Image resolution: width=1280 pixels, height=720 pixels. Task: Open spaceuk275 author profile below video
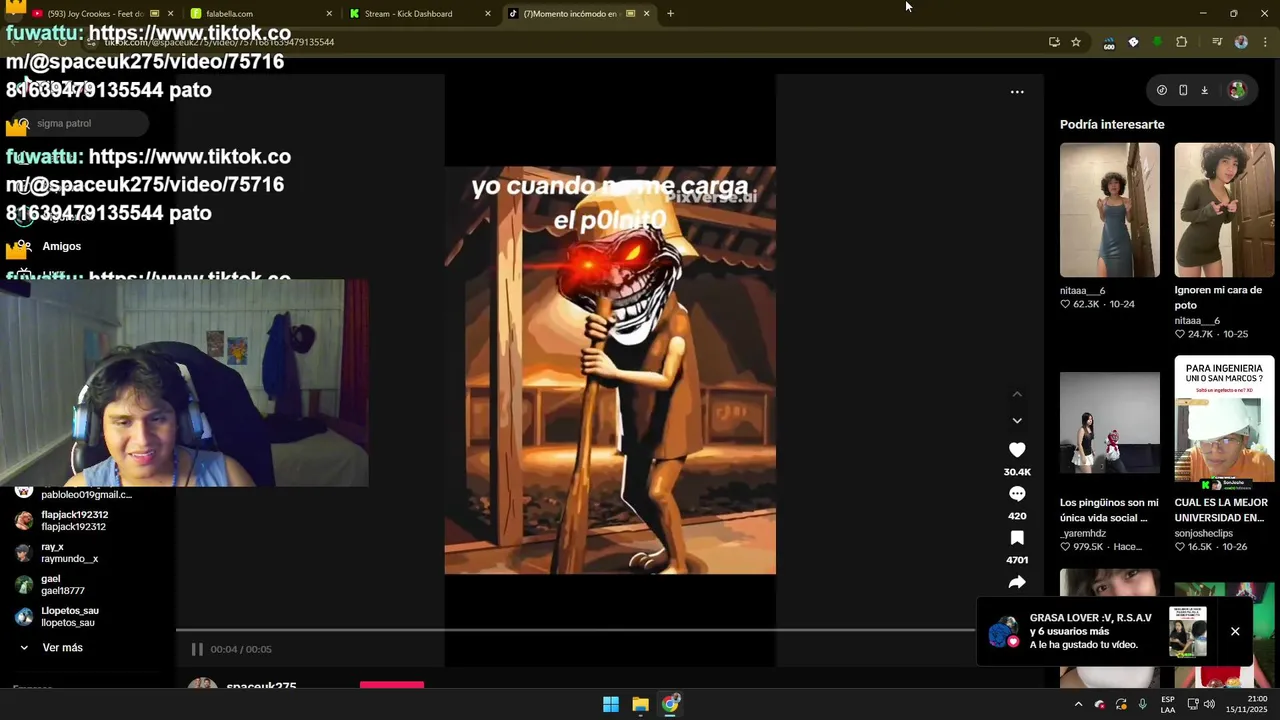pos(261,687)
